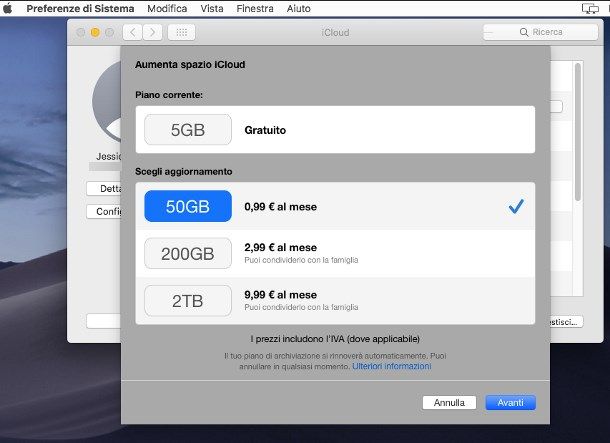This screenshot has height=443, width=610.
Task: Minimize the iCloud window with yellow button
Action: click(x=95, y=32)
